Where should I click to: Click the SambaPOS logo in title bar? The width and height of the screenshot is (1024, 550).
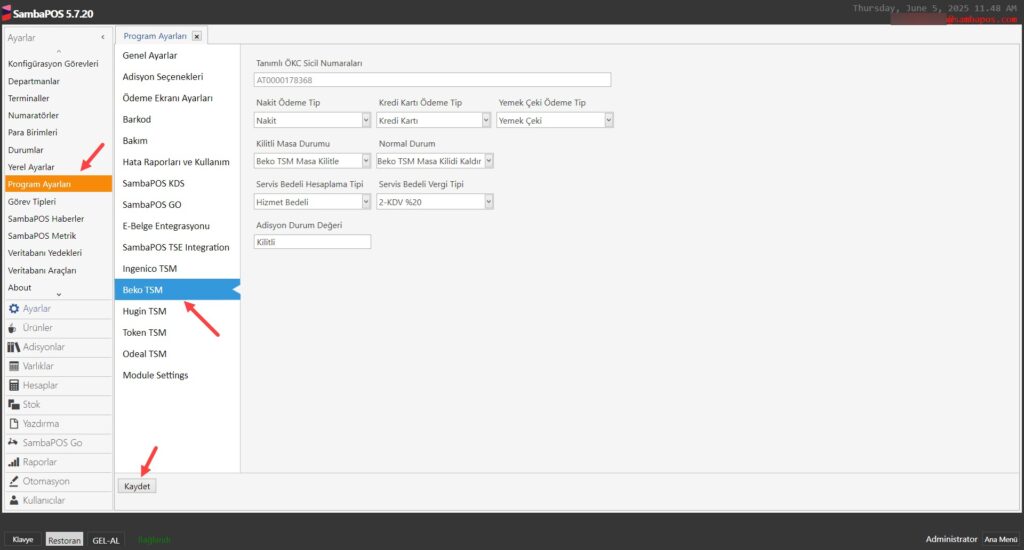click(7, 13)
